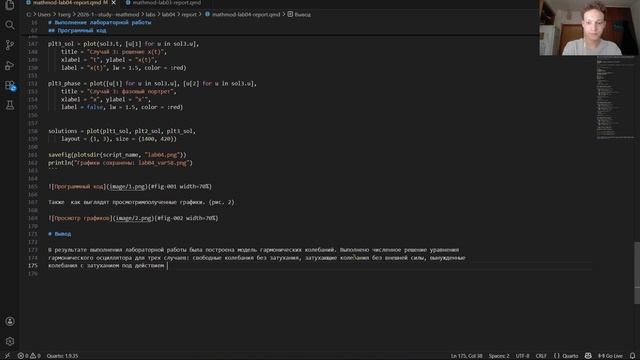Open the Manage gear settings menu
The height and width of the screenshot is (360, 640).
tap(10, 341)
